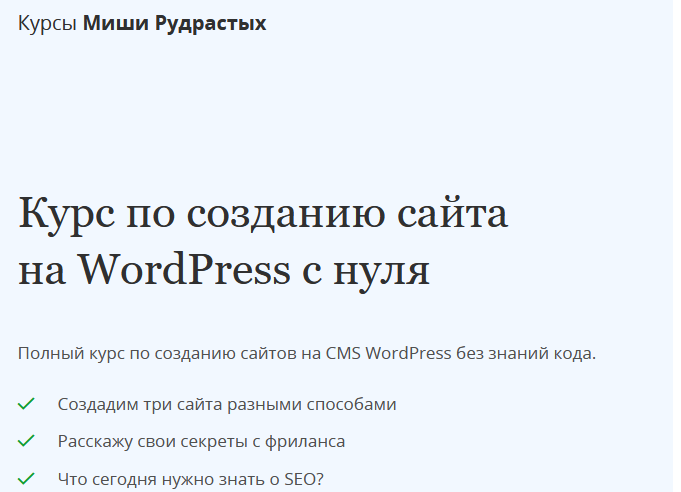Open the "Курсы Миши Рудрастых" site header link
The height and width of the screenshot is (492, 681).
pos(142,23)
